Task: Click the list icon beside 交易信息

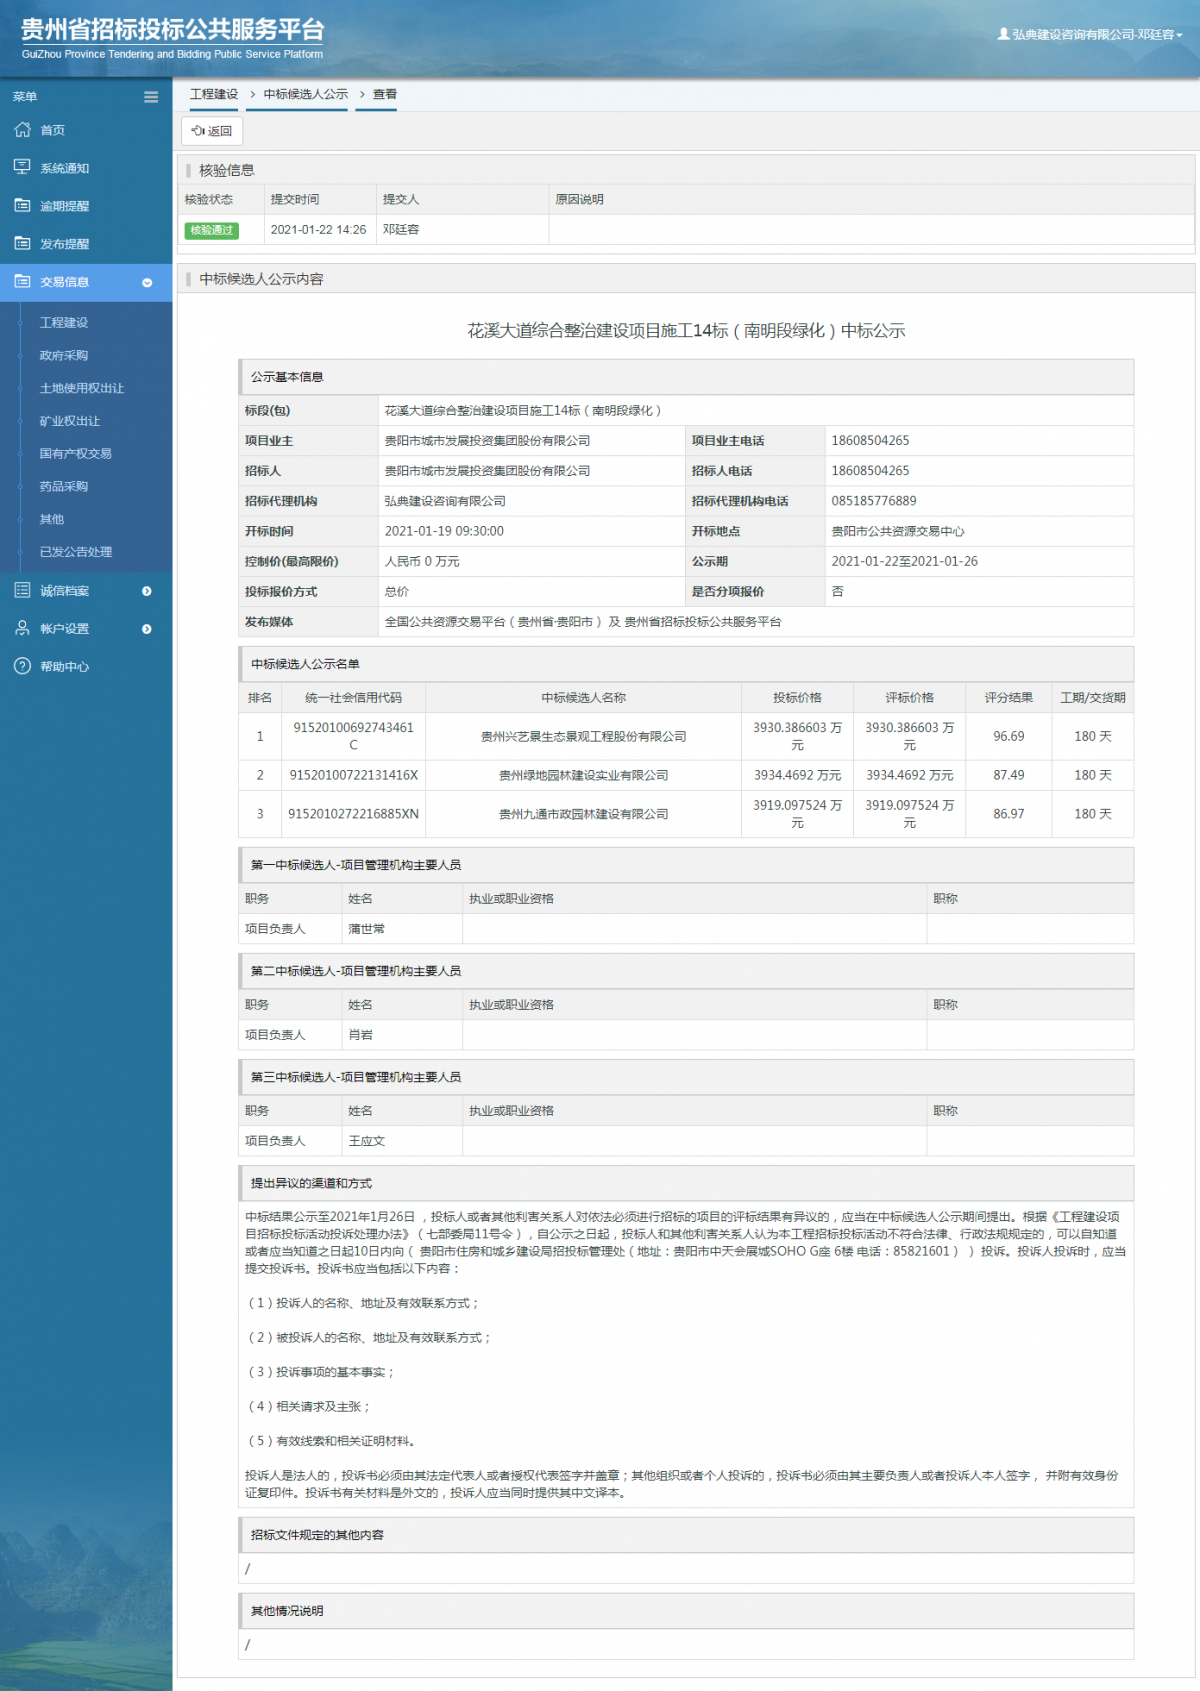Action: 22,281
